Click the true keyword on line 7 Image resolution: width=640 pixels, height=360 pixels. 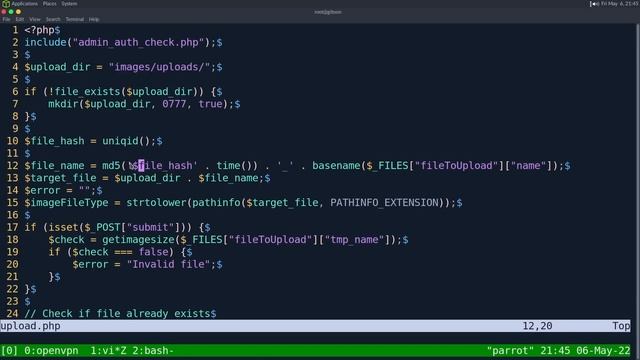coord(211,104)
